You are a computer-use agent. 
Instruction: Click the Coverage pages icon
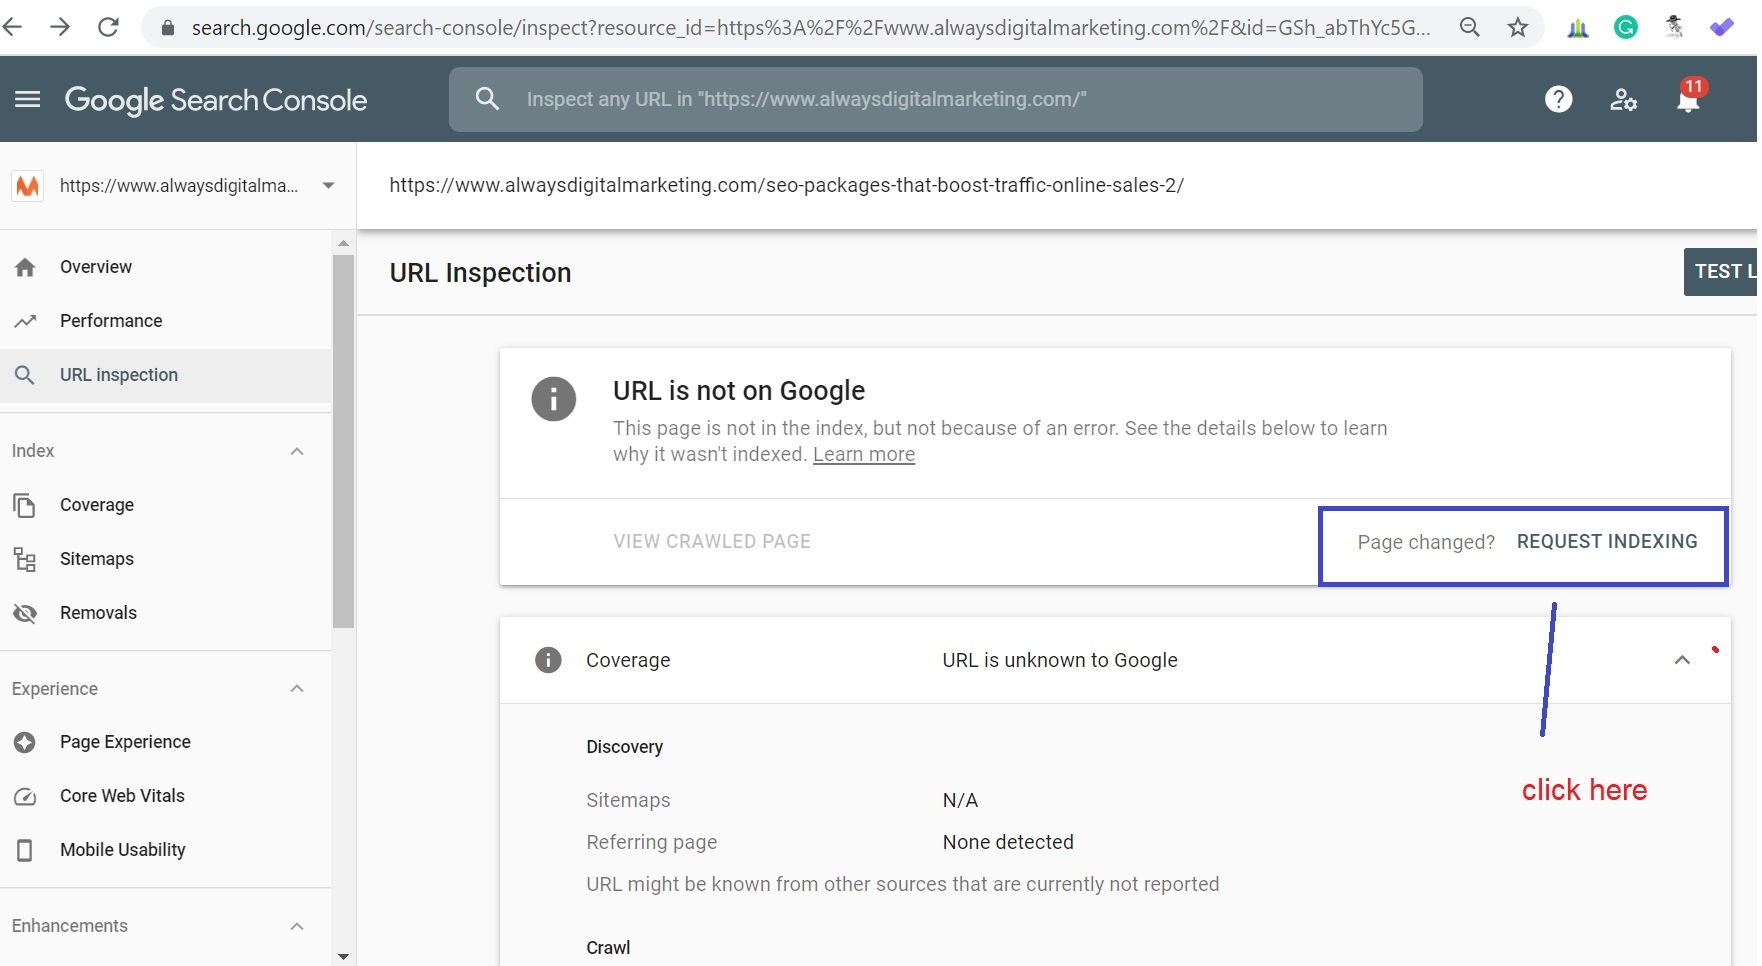25,505
